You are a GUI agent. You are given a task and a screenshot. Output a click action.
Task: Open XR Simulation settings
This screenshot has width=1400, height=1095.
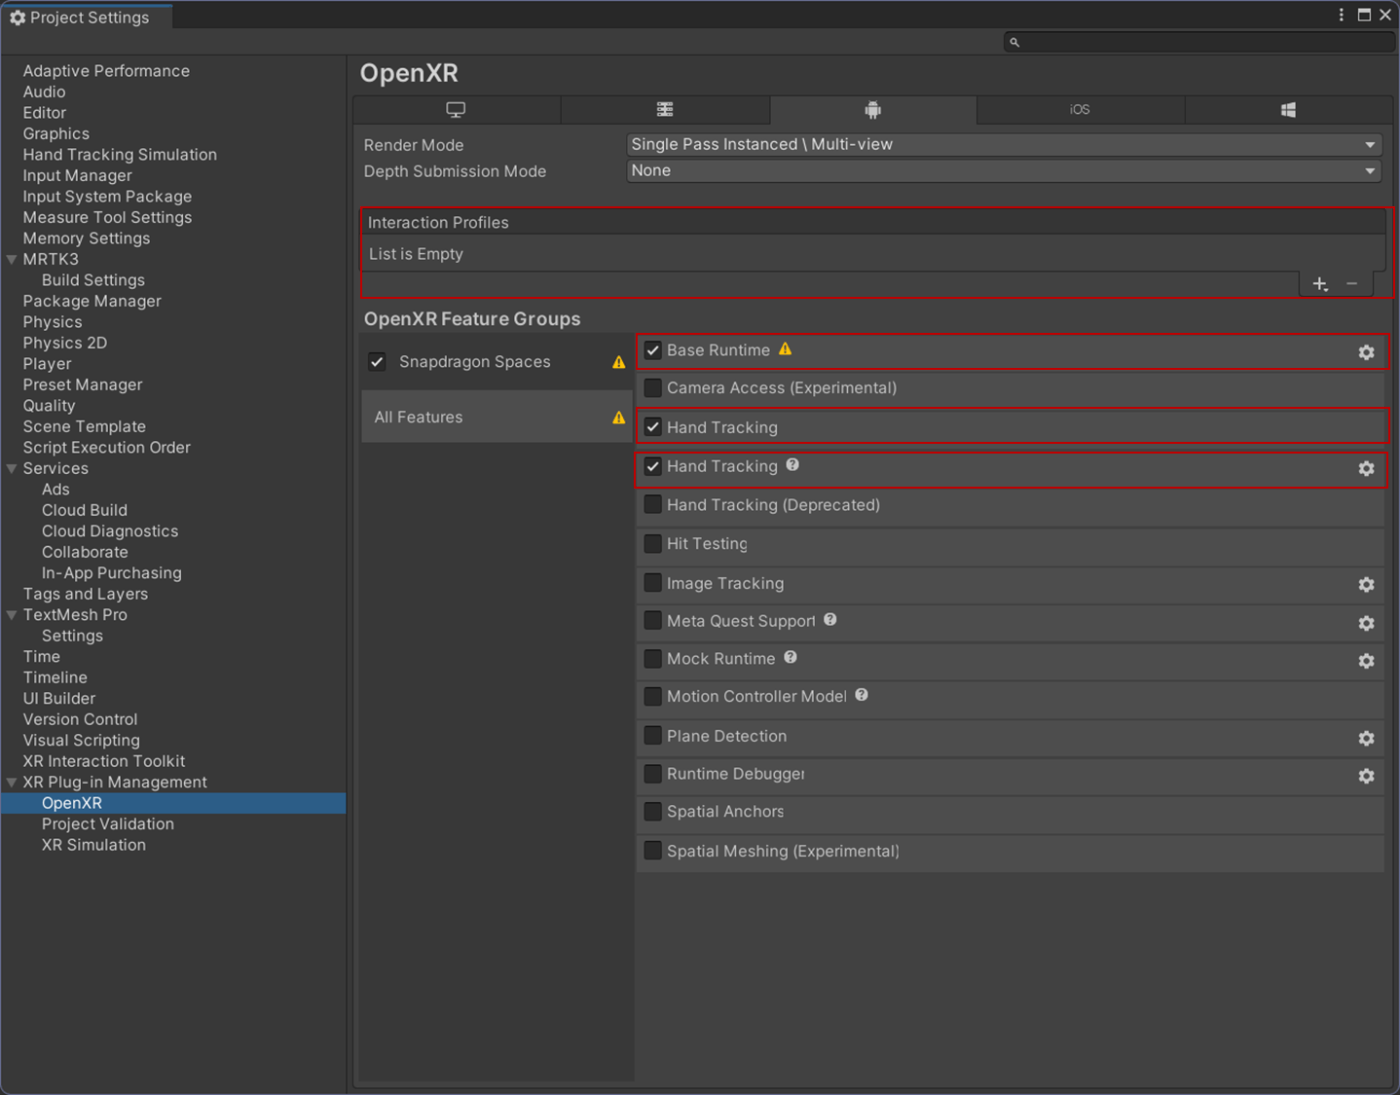(x=94, y=845)
